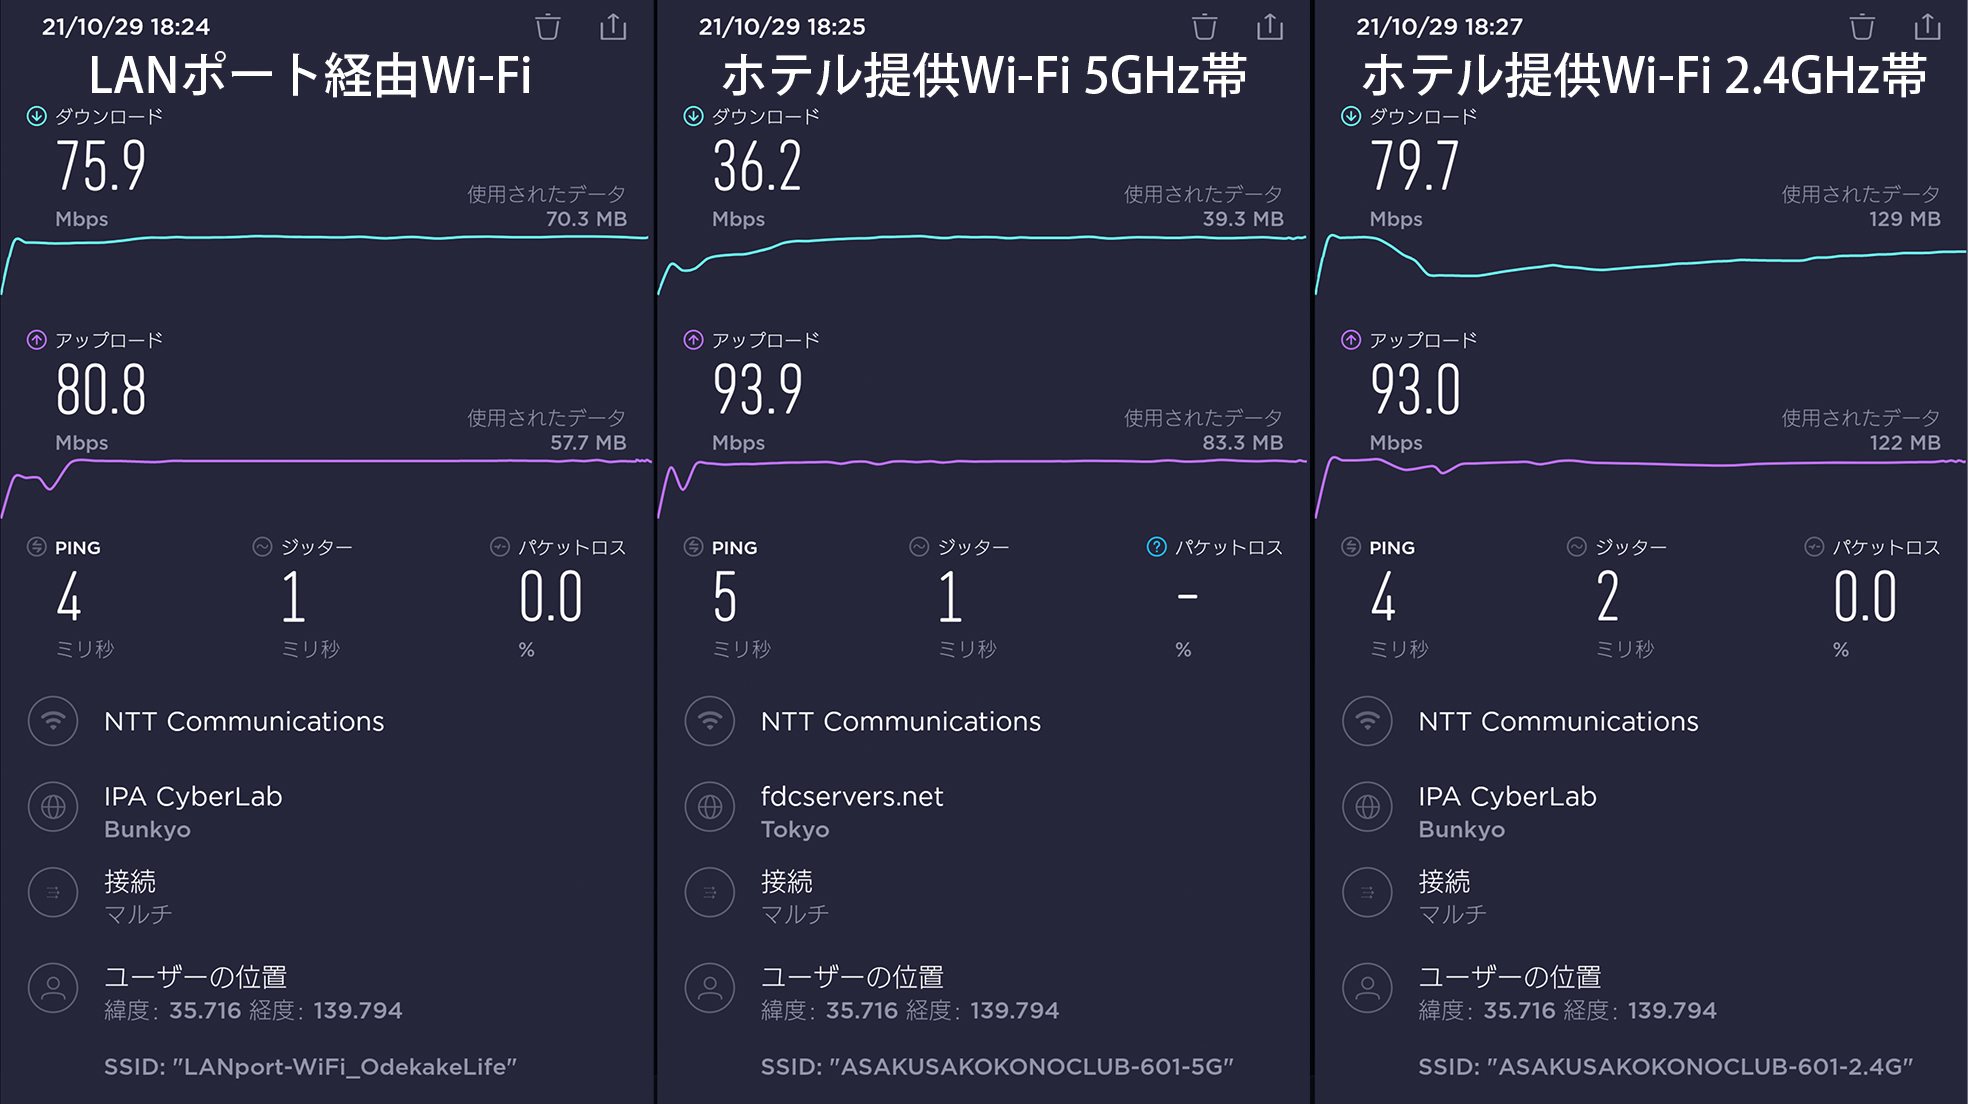Click PING icon in third panel
The width and height of the screenshot is (1968, 1104).
(x=1350, y=547)
